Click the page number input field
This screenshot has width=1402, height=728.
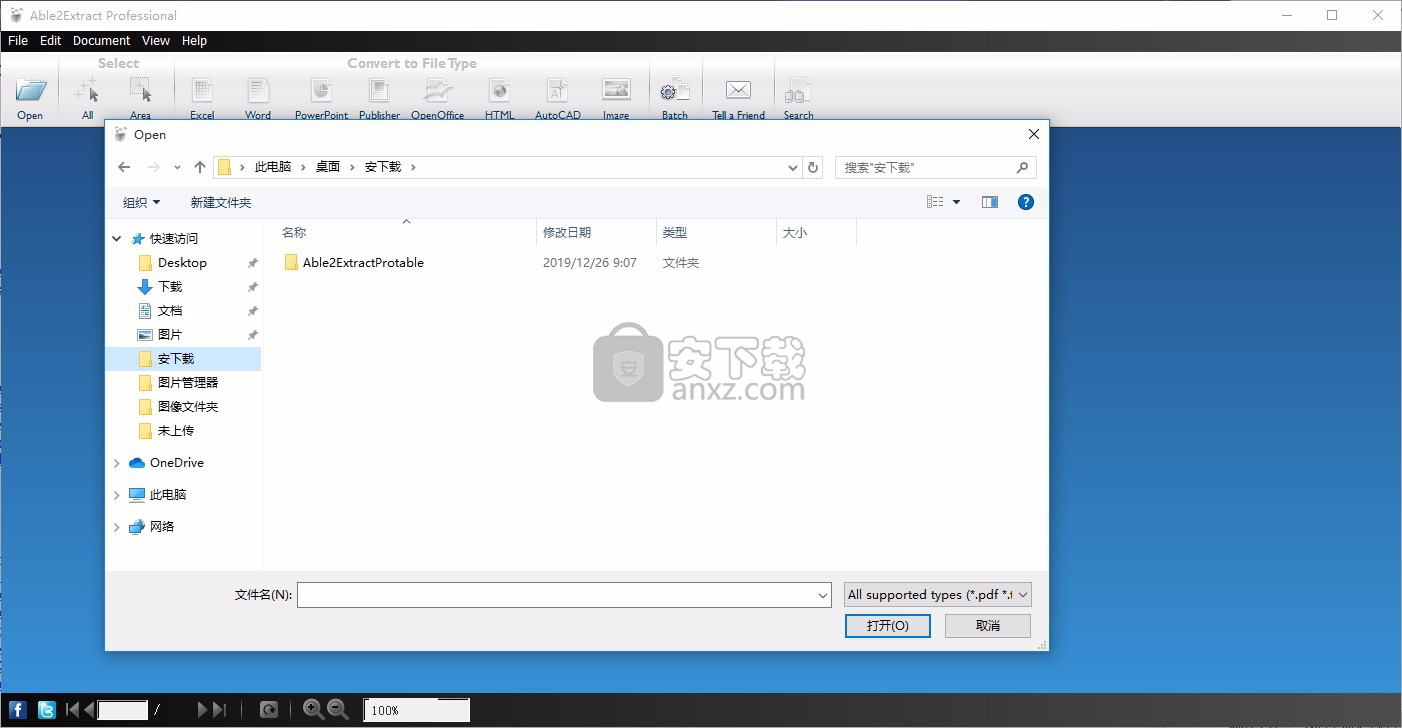pos(123,710)
